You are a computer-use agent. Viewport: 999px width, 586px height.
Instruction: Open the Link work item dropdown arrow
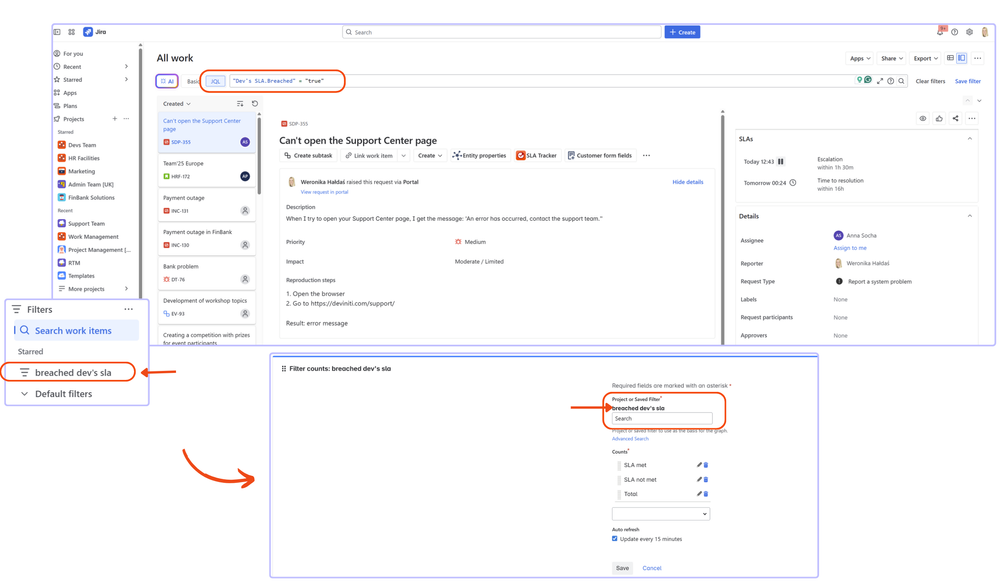click(x=403, y=155)
